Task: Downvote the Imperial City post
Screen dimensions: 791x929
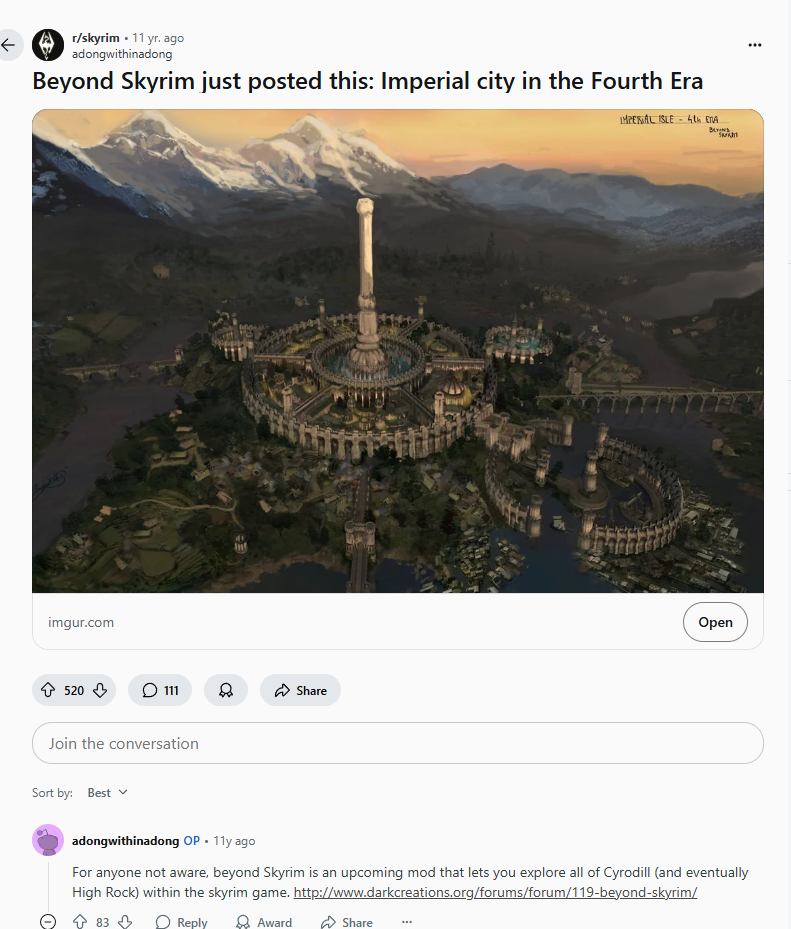Action: (x=100, y=690)
